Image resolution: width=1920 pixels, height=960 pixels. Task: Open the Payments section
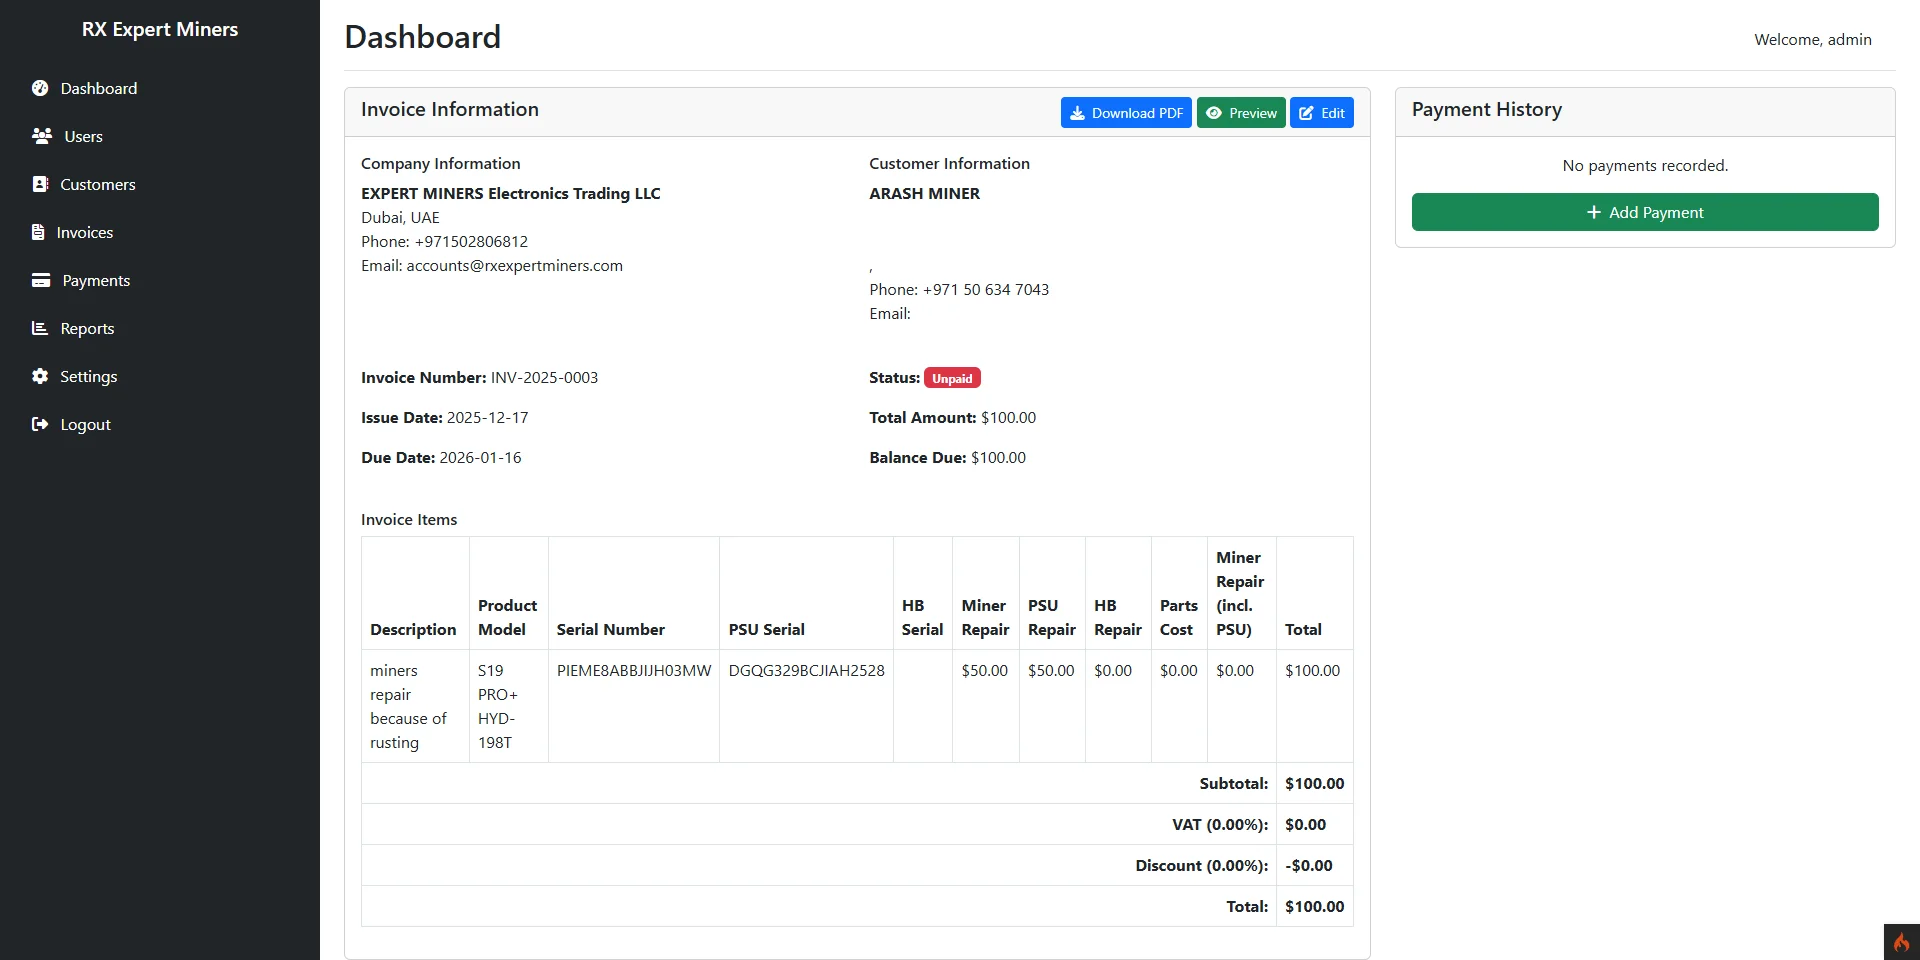coord(160,280)
